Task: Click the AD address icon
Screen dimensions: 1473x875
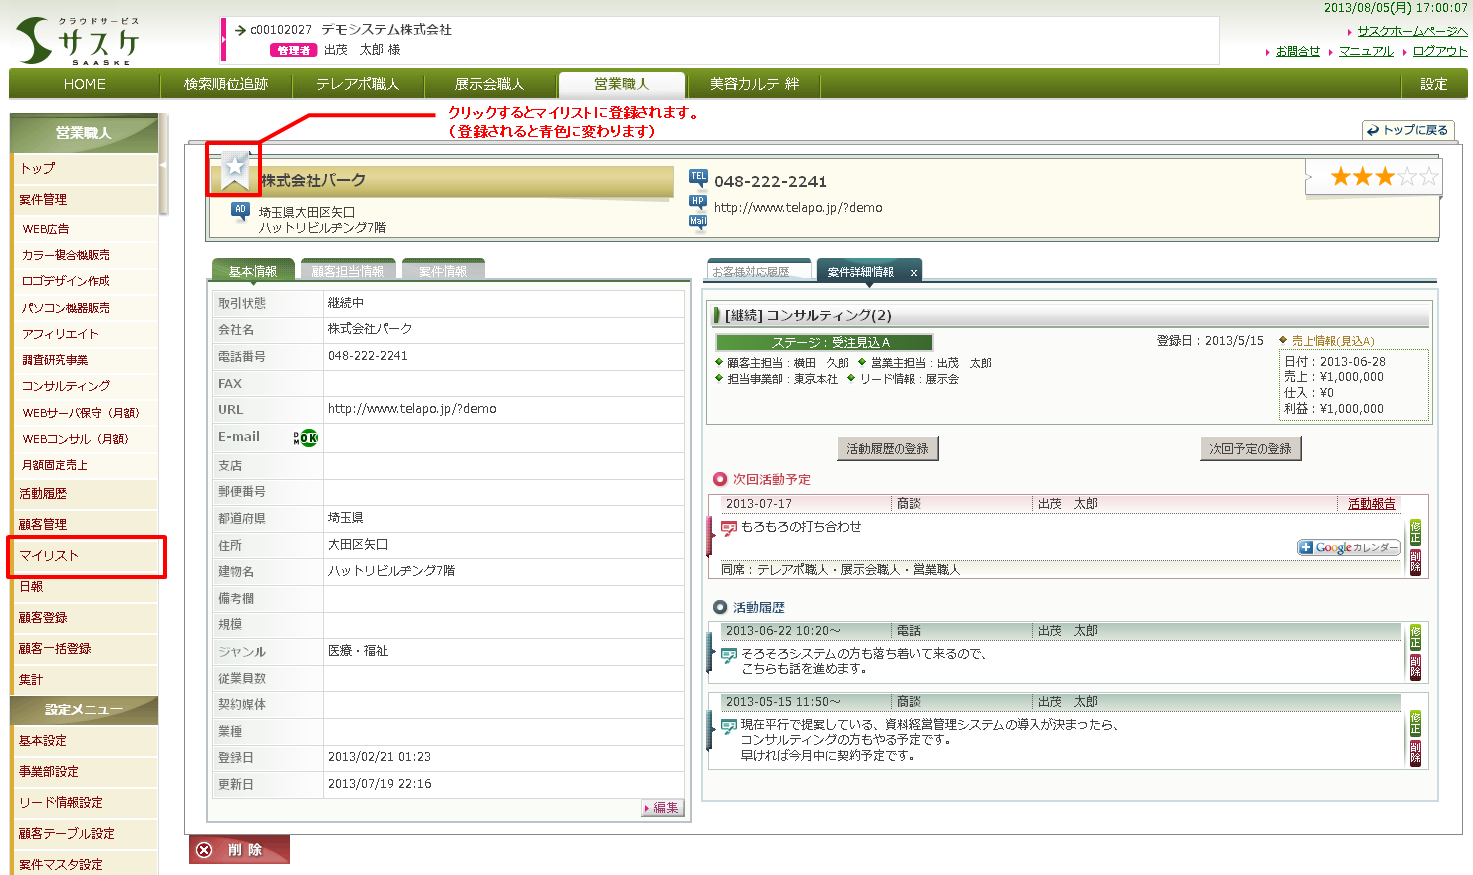Action: [x=240, y=210]
